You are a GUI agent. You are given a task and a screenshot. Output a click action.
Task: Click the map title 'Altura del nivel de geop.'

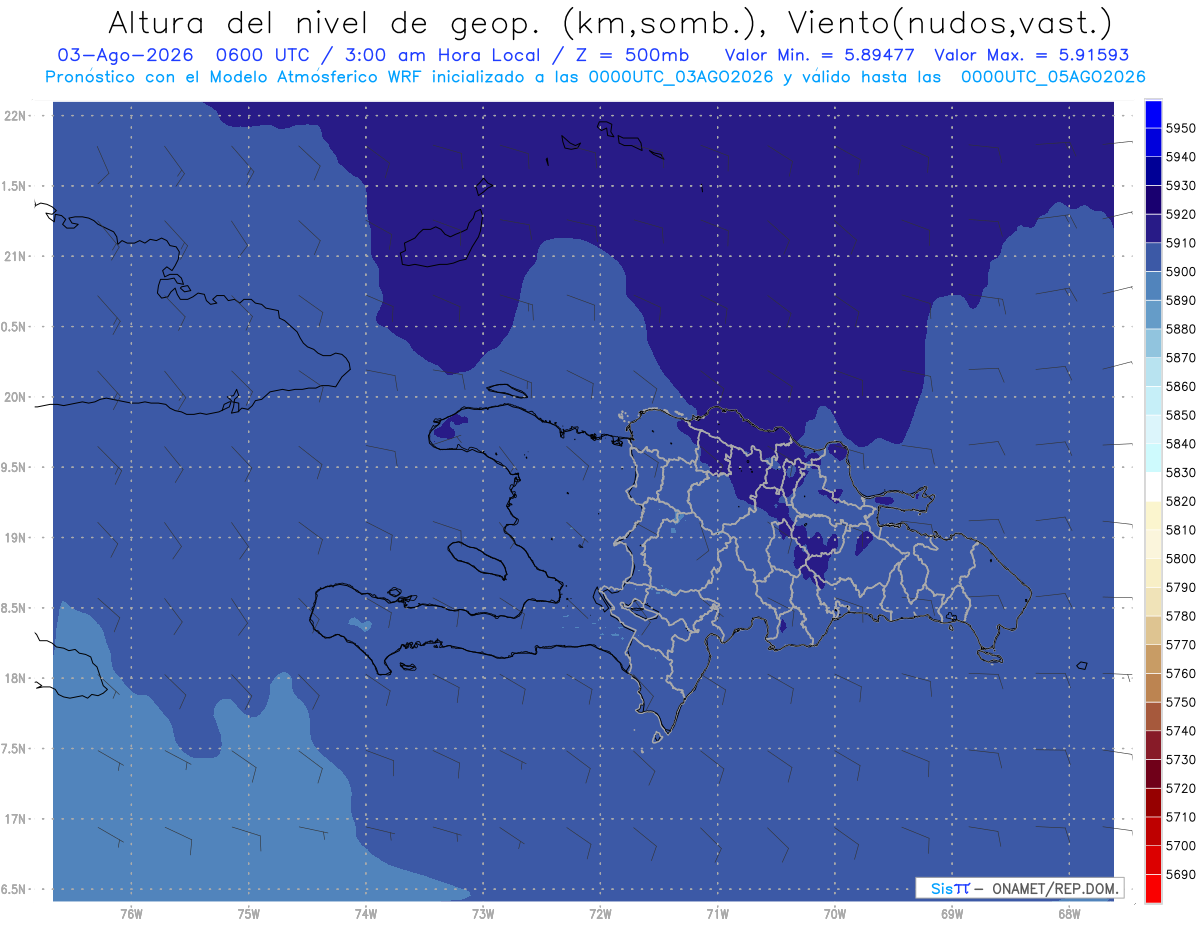[x=324, y=22]
